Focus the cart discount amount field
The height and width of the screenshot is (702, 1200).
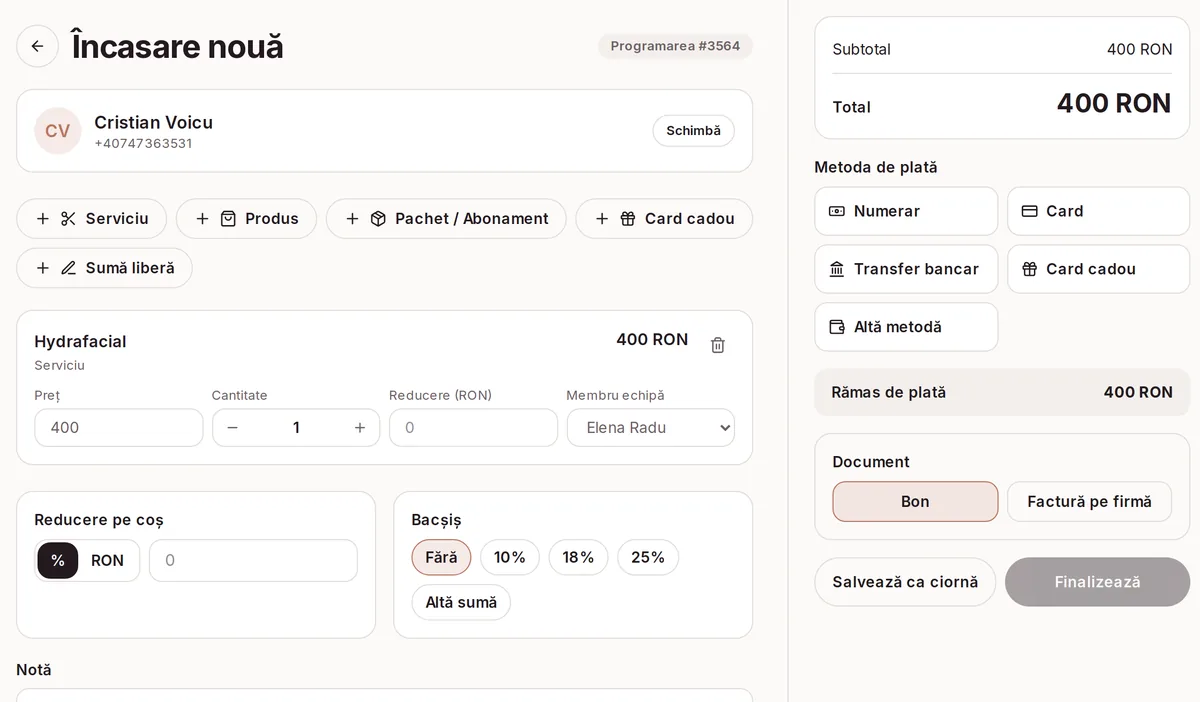pyautogui.click(x=253, y=561)
